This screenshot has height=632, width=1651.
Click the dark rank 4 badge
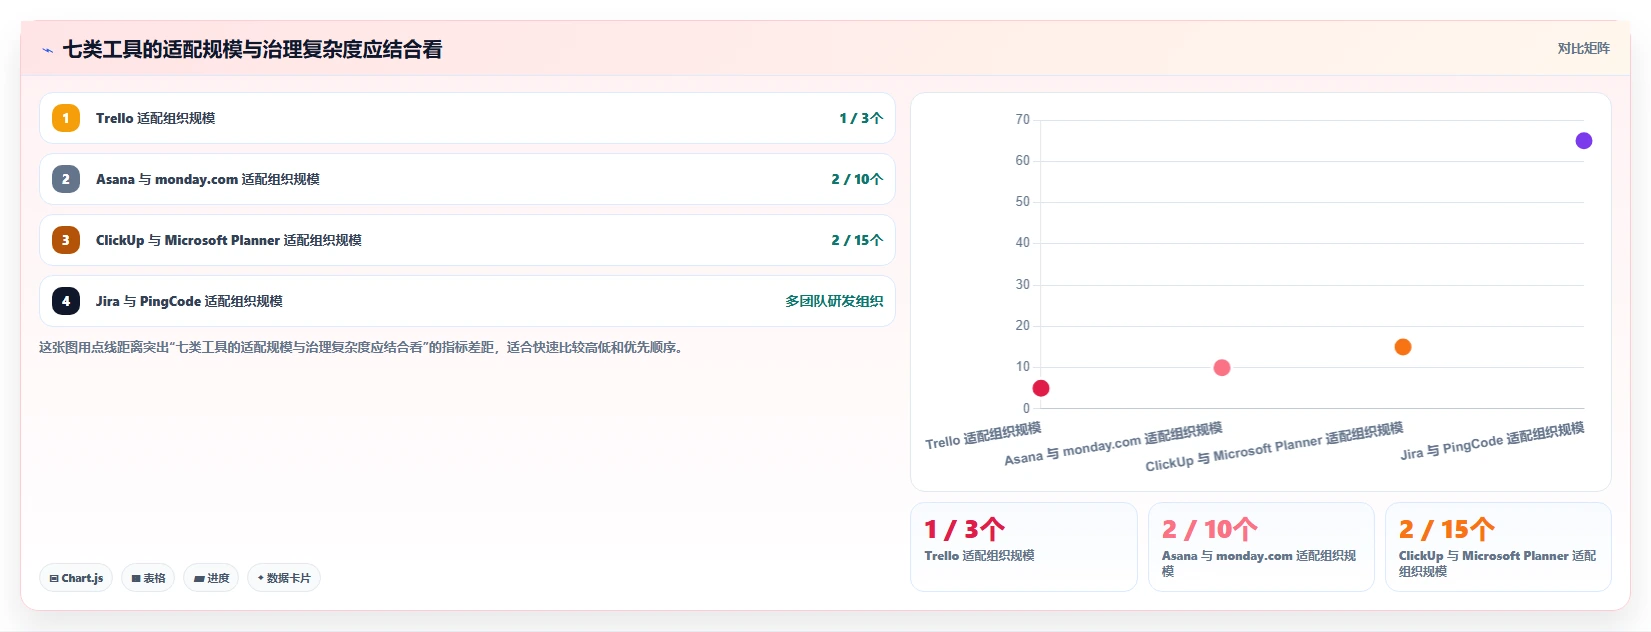click(x=66, y=301)
